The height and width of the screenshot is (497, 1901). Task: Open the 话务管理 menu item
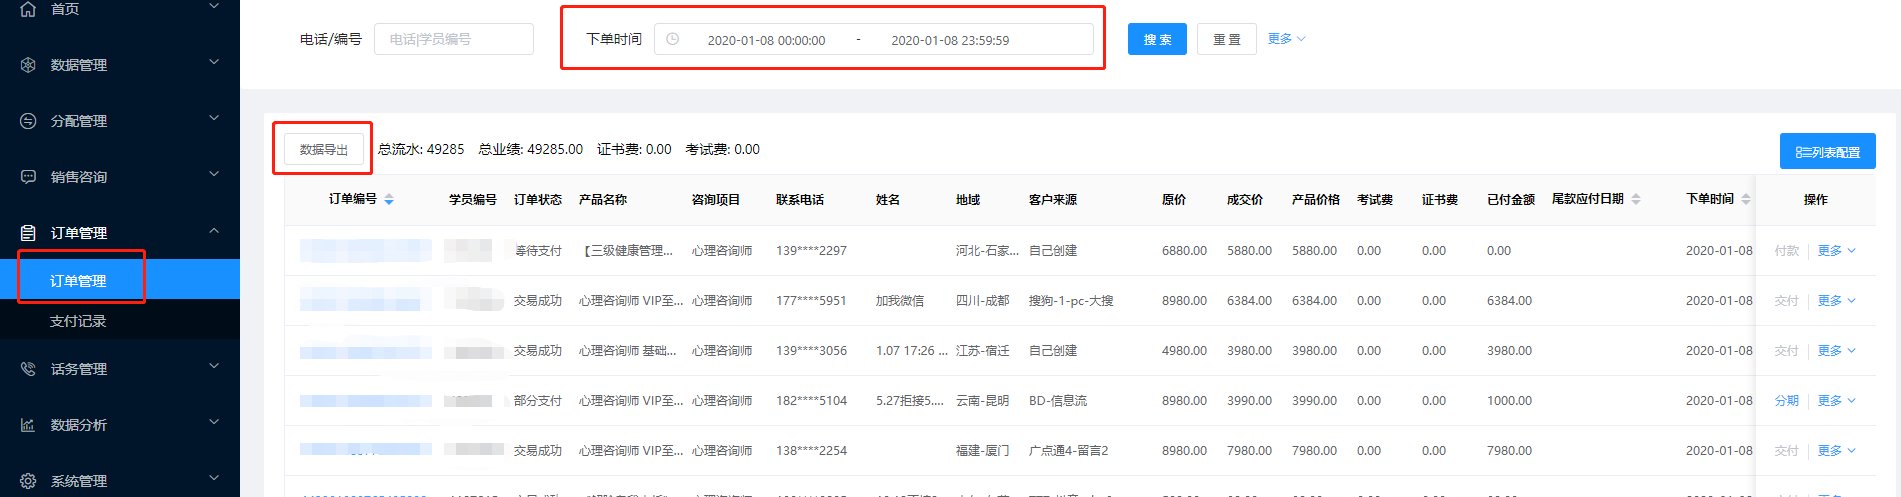pos(120,369)
